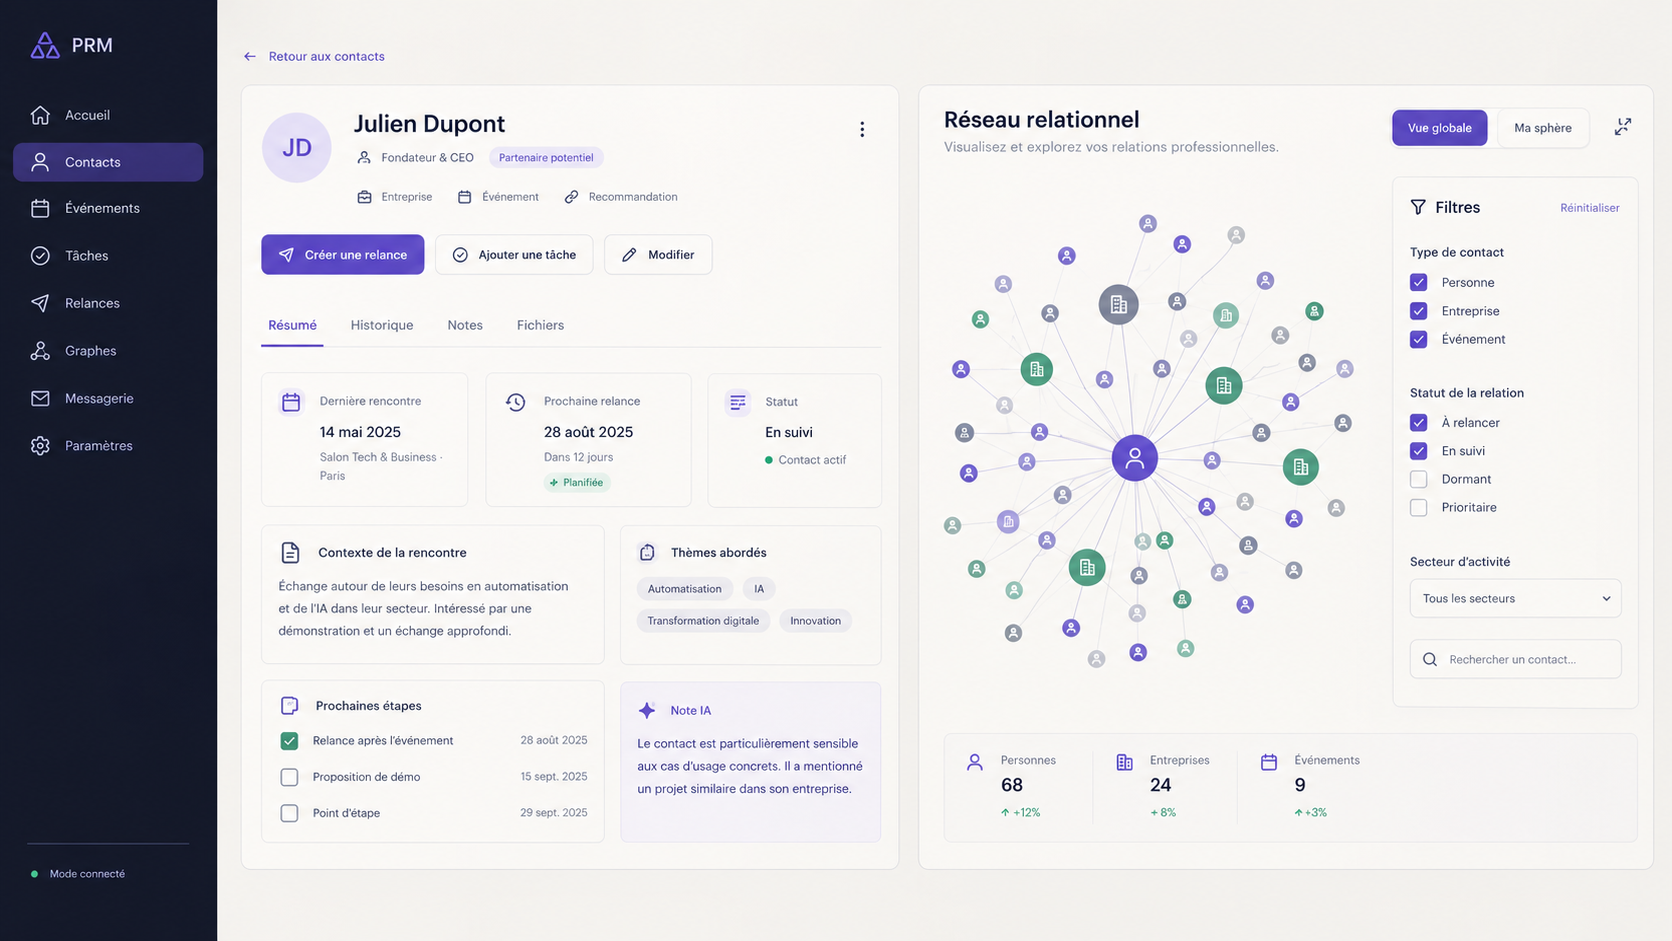Click the back arrow beside Retour aux contacts
The width and height of the screenshot is (1672, 941).
pyautogui.click(x=250, y=56)
